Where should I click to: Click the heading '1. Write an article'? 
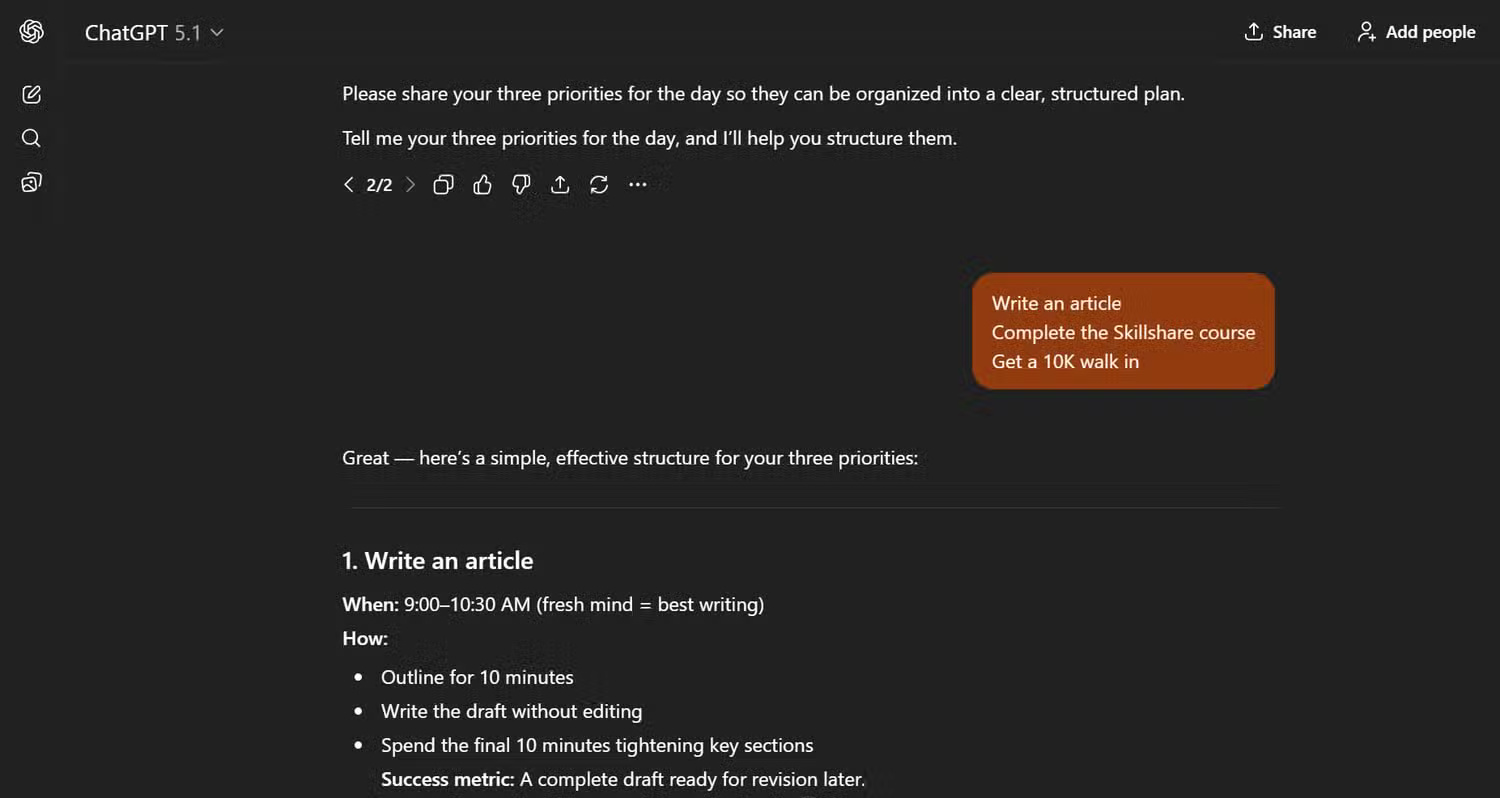(438, 560)
